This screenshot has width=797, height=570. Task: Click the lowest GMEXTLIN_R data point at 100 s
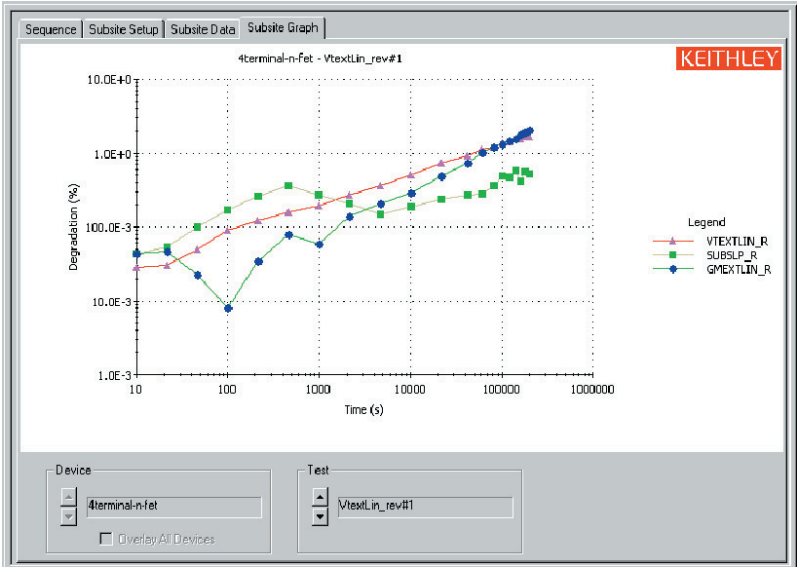(228, 308)
